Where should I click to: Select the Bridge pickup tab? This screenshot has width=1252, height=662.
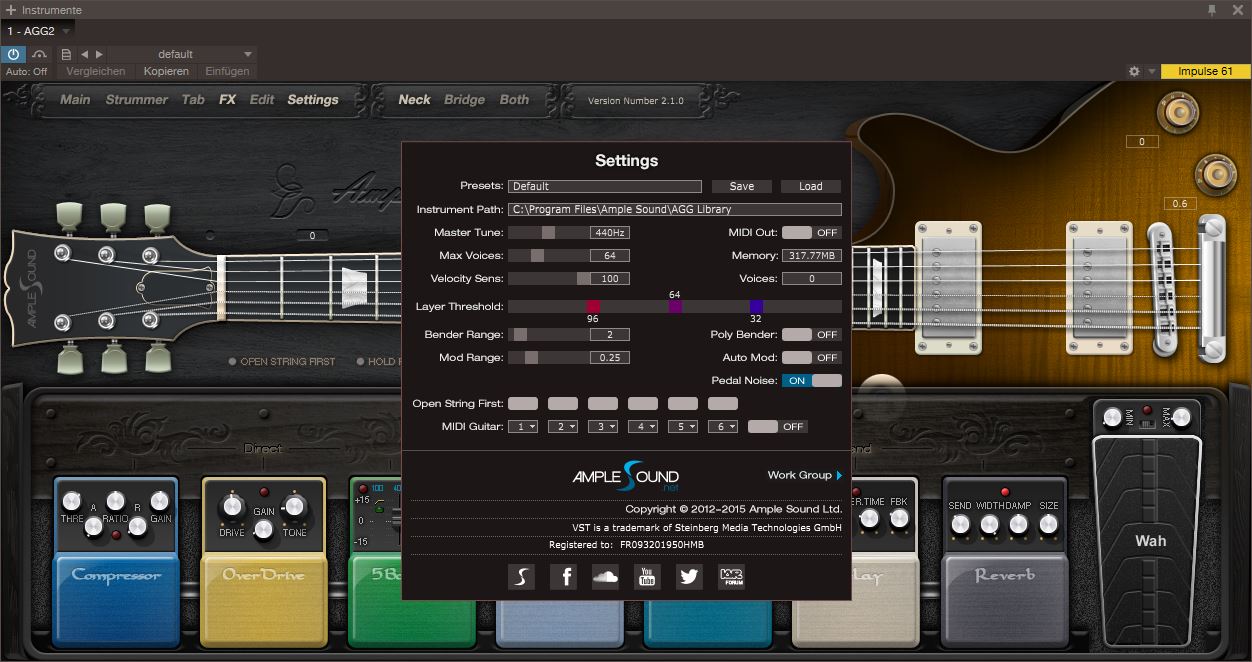[x=464, y=100]
